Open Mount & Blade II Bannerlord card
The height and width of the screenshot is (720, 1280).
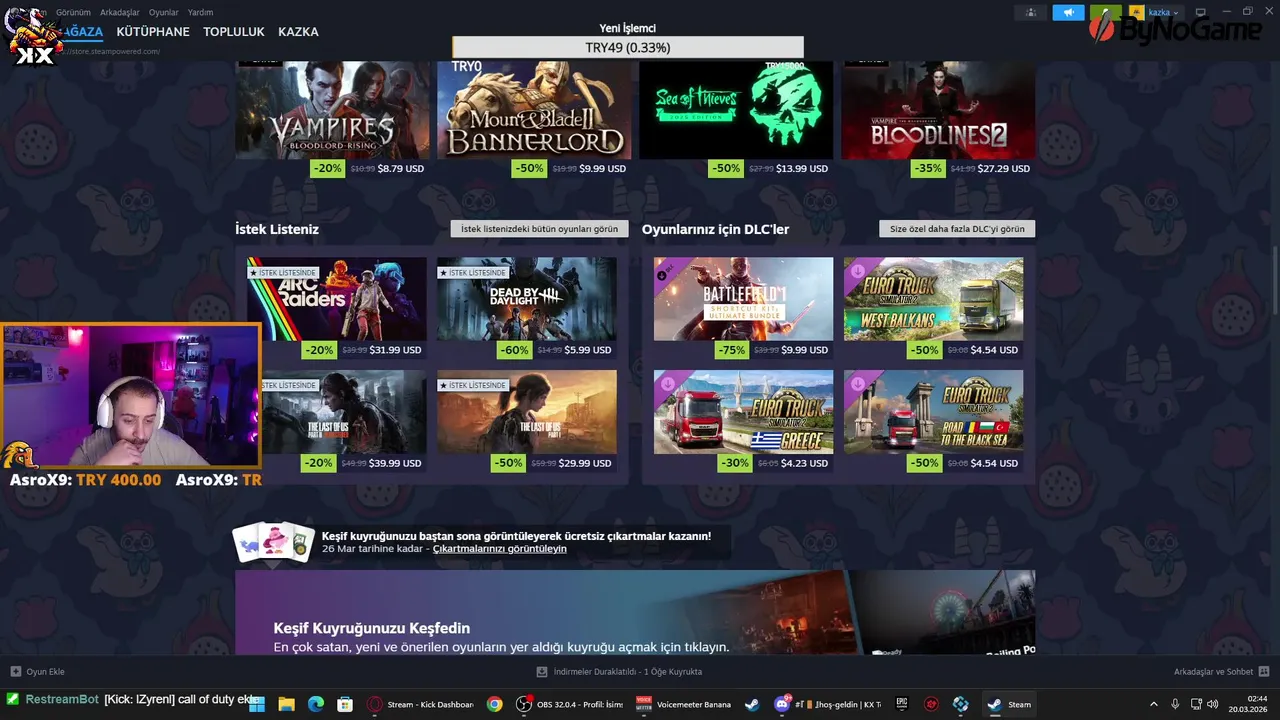click(x=534, y=110)
